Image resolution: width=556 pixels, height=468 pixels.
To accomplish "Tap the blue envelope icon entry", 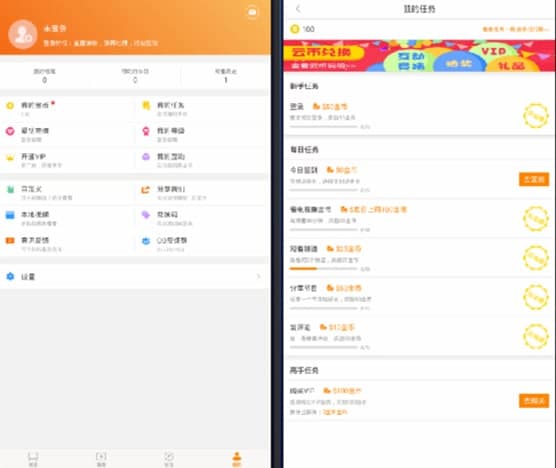I will point(10,215).
